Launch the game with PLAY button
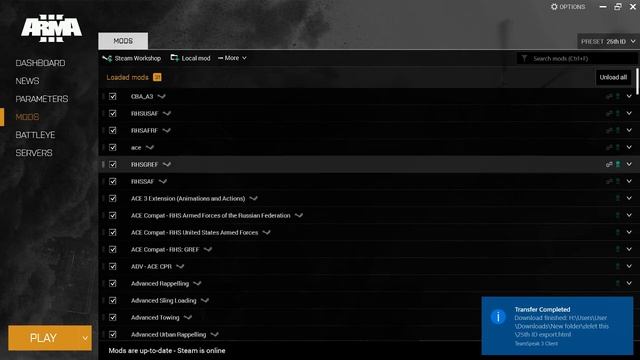The height and width of the screenshot is (360, 640). [x=44, y=338]
